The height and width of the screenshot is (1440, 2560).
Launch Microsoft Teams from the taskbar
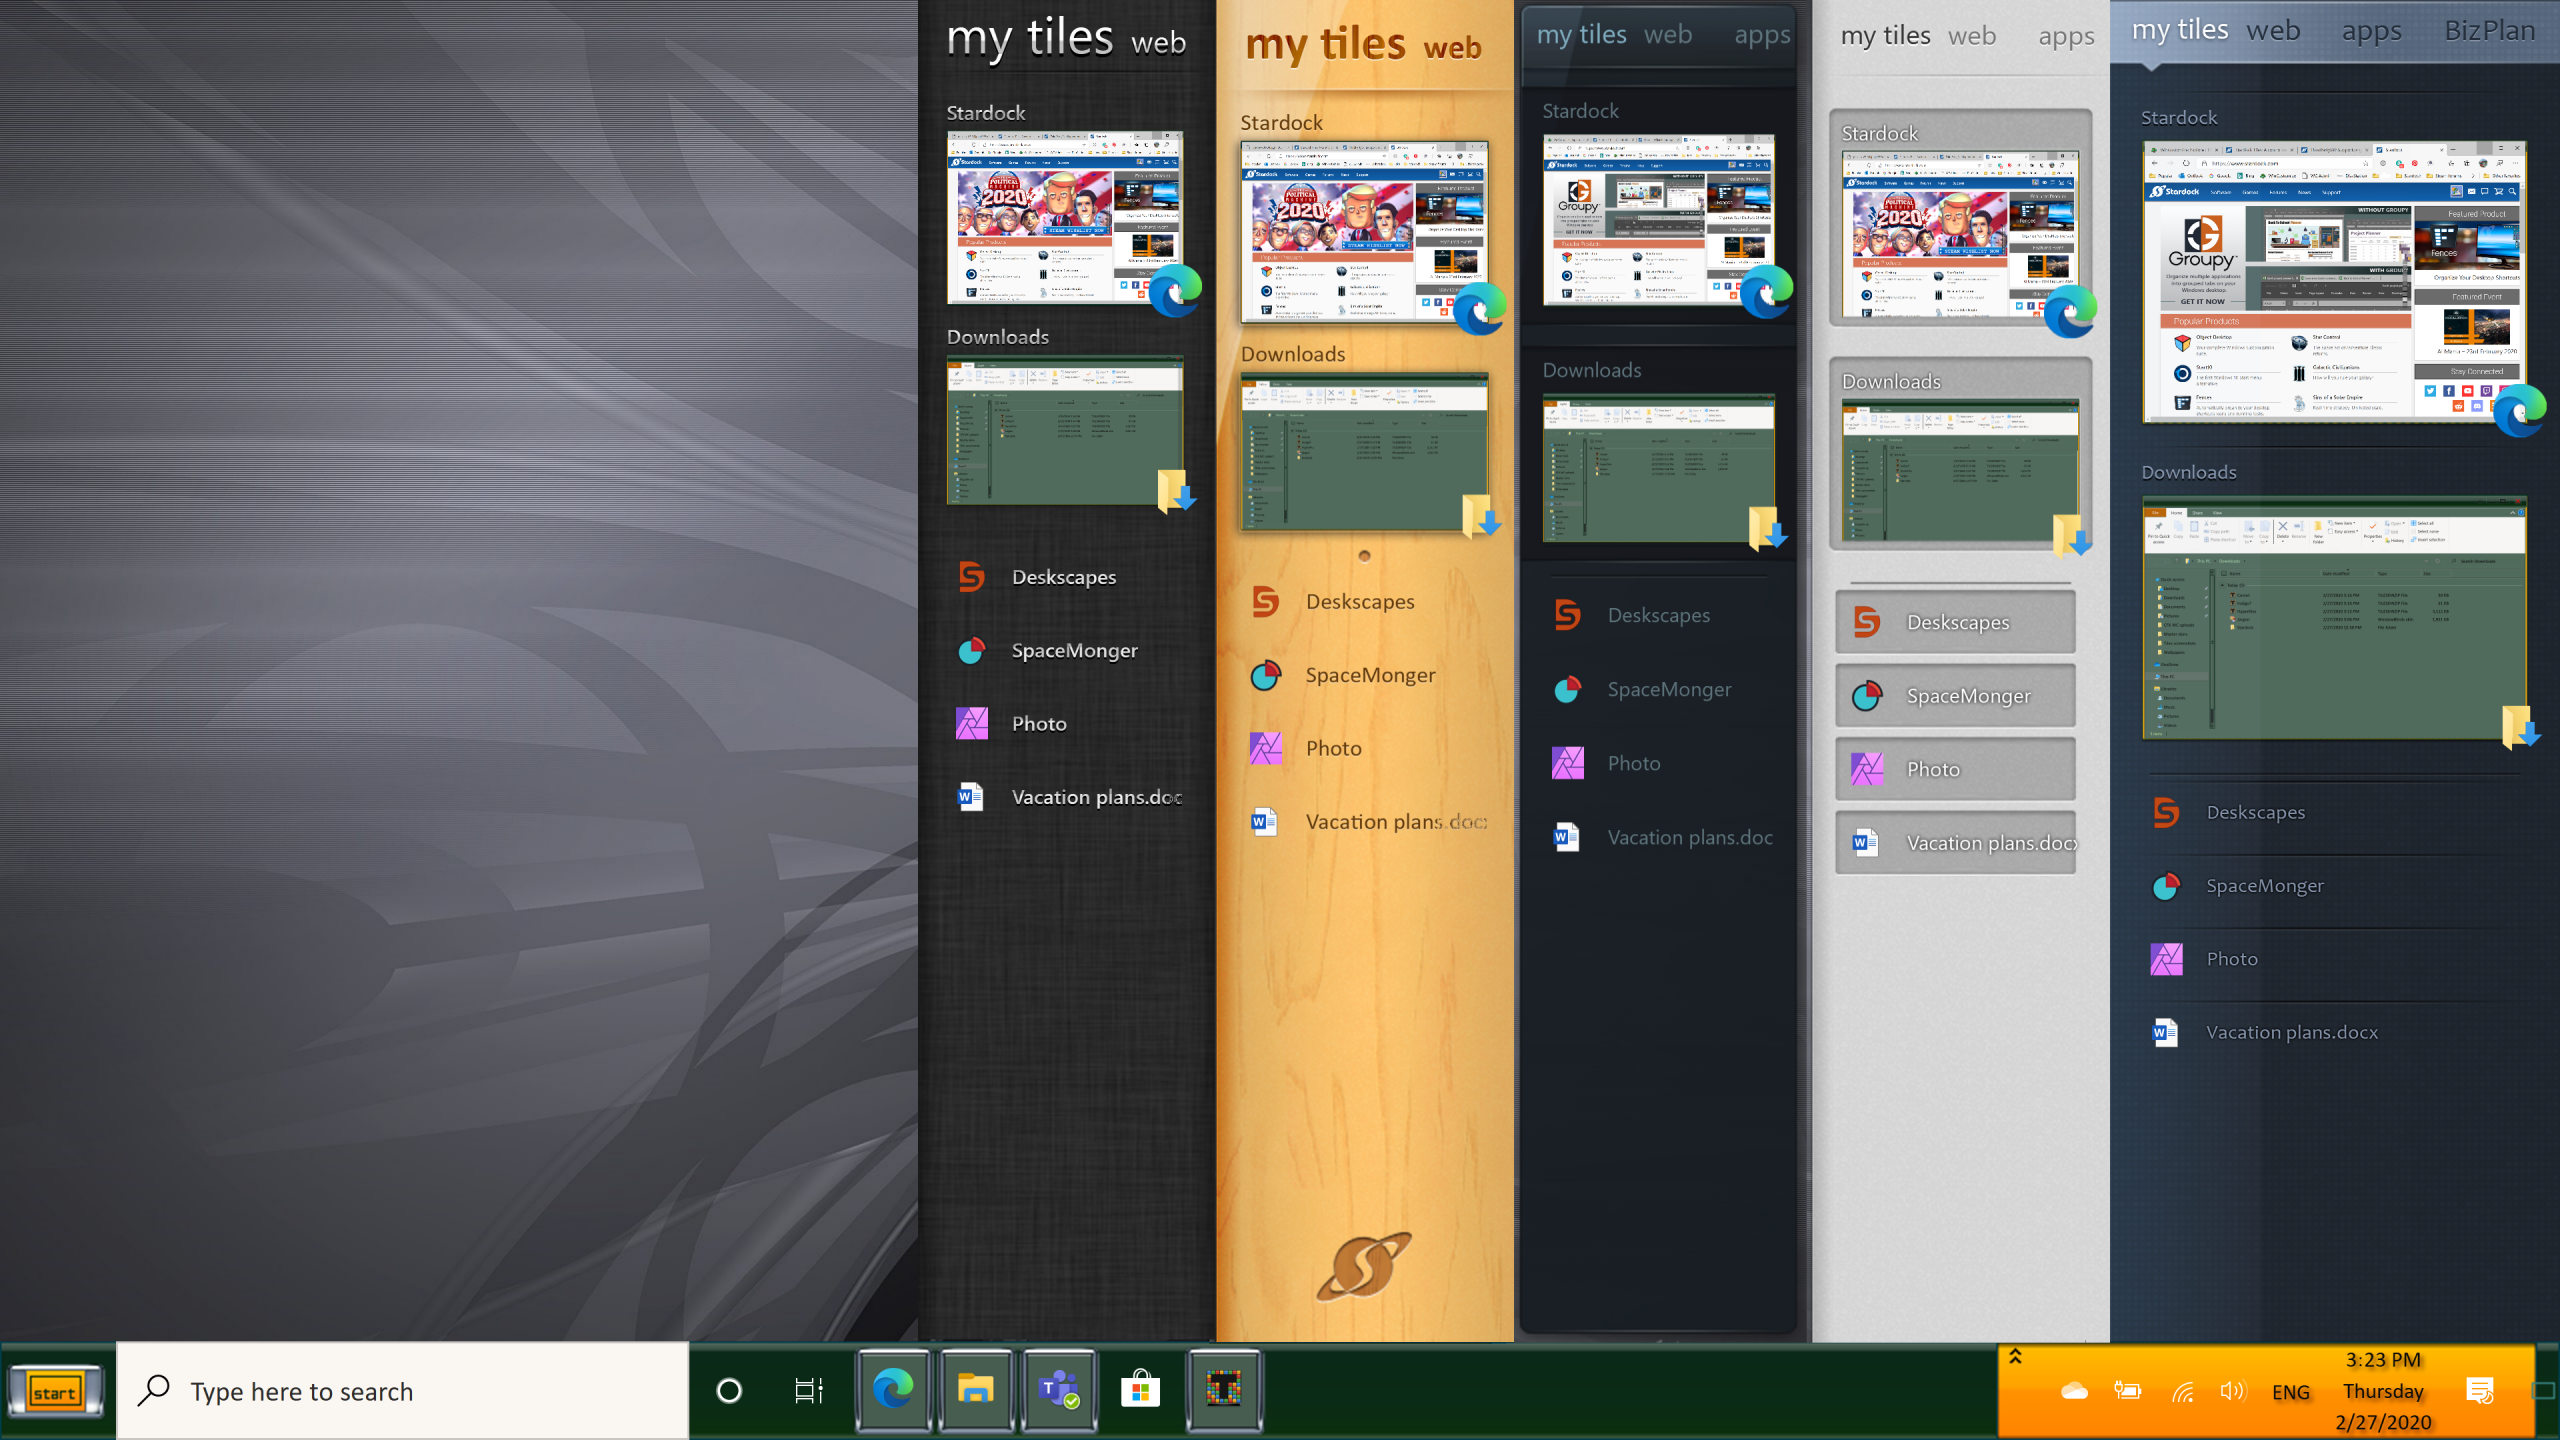(x=1058, y=1389)
